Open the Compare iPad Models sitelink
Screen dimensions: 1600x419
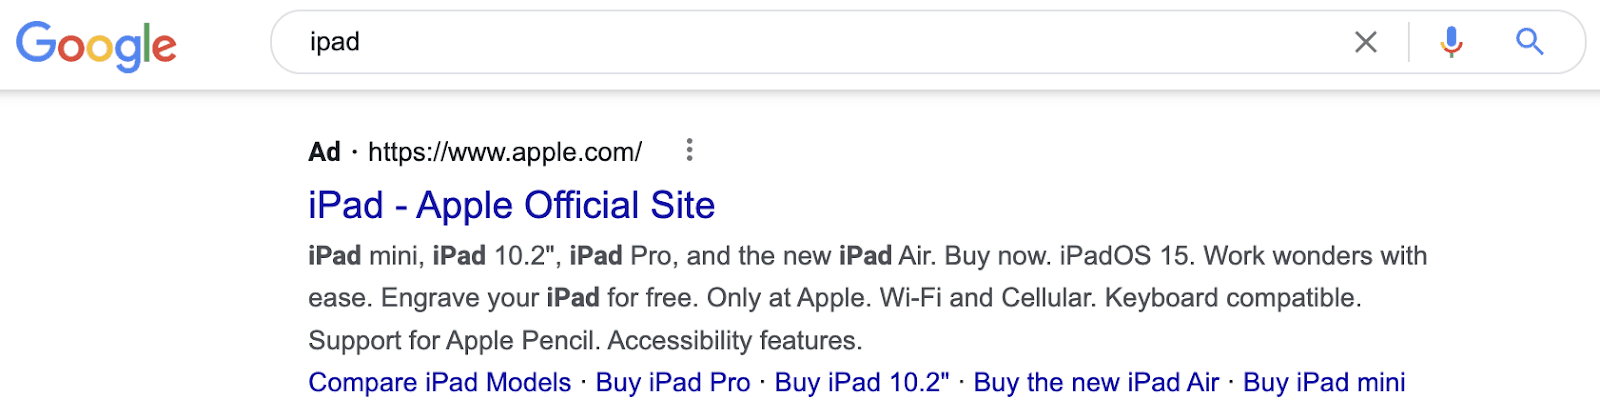click(x=439, y=382)
